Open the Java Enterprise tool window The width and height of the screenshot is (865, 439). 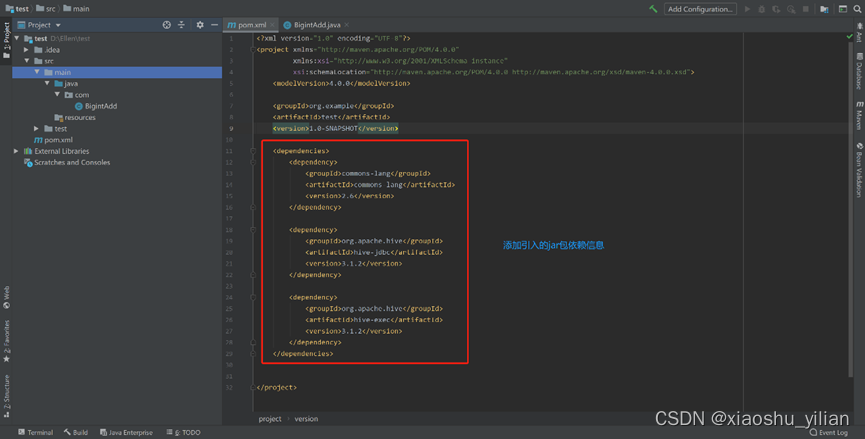126,432
